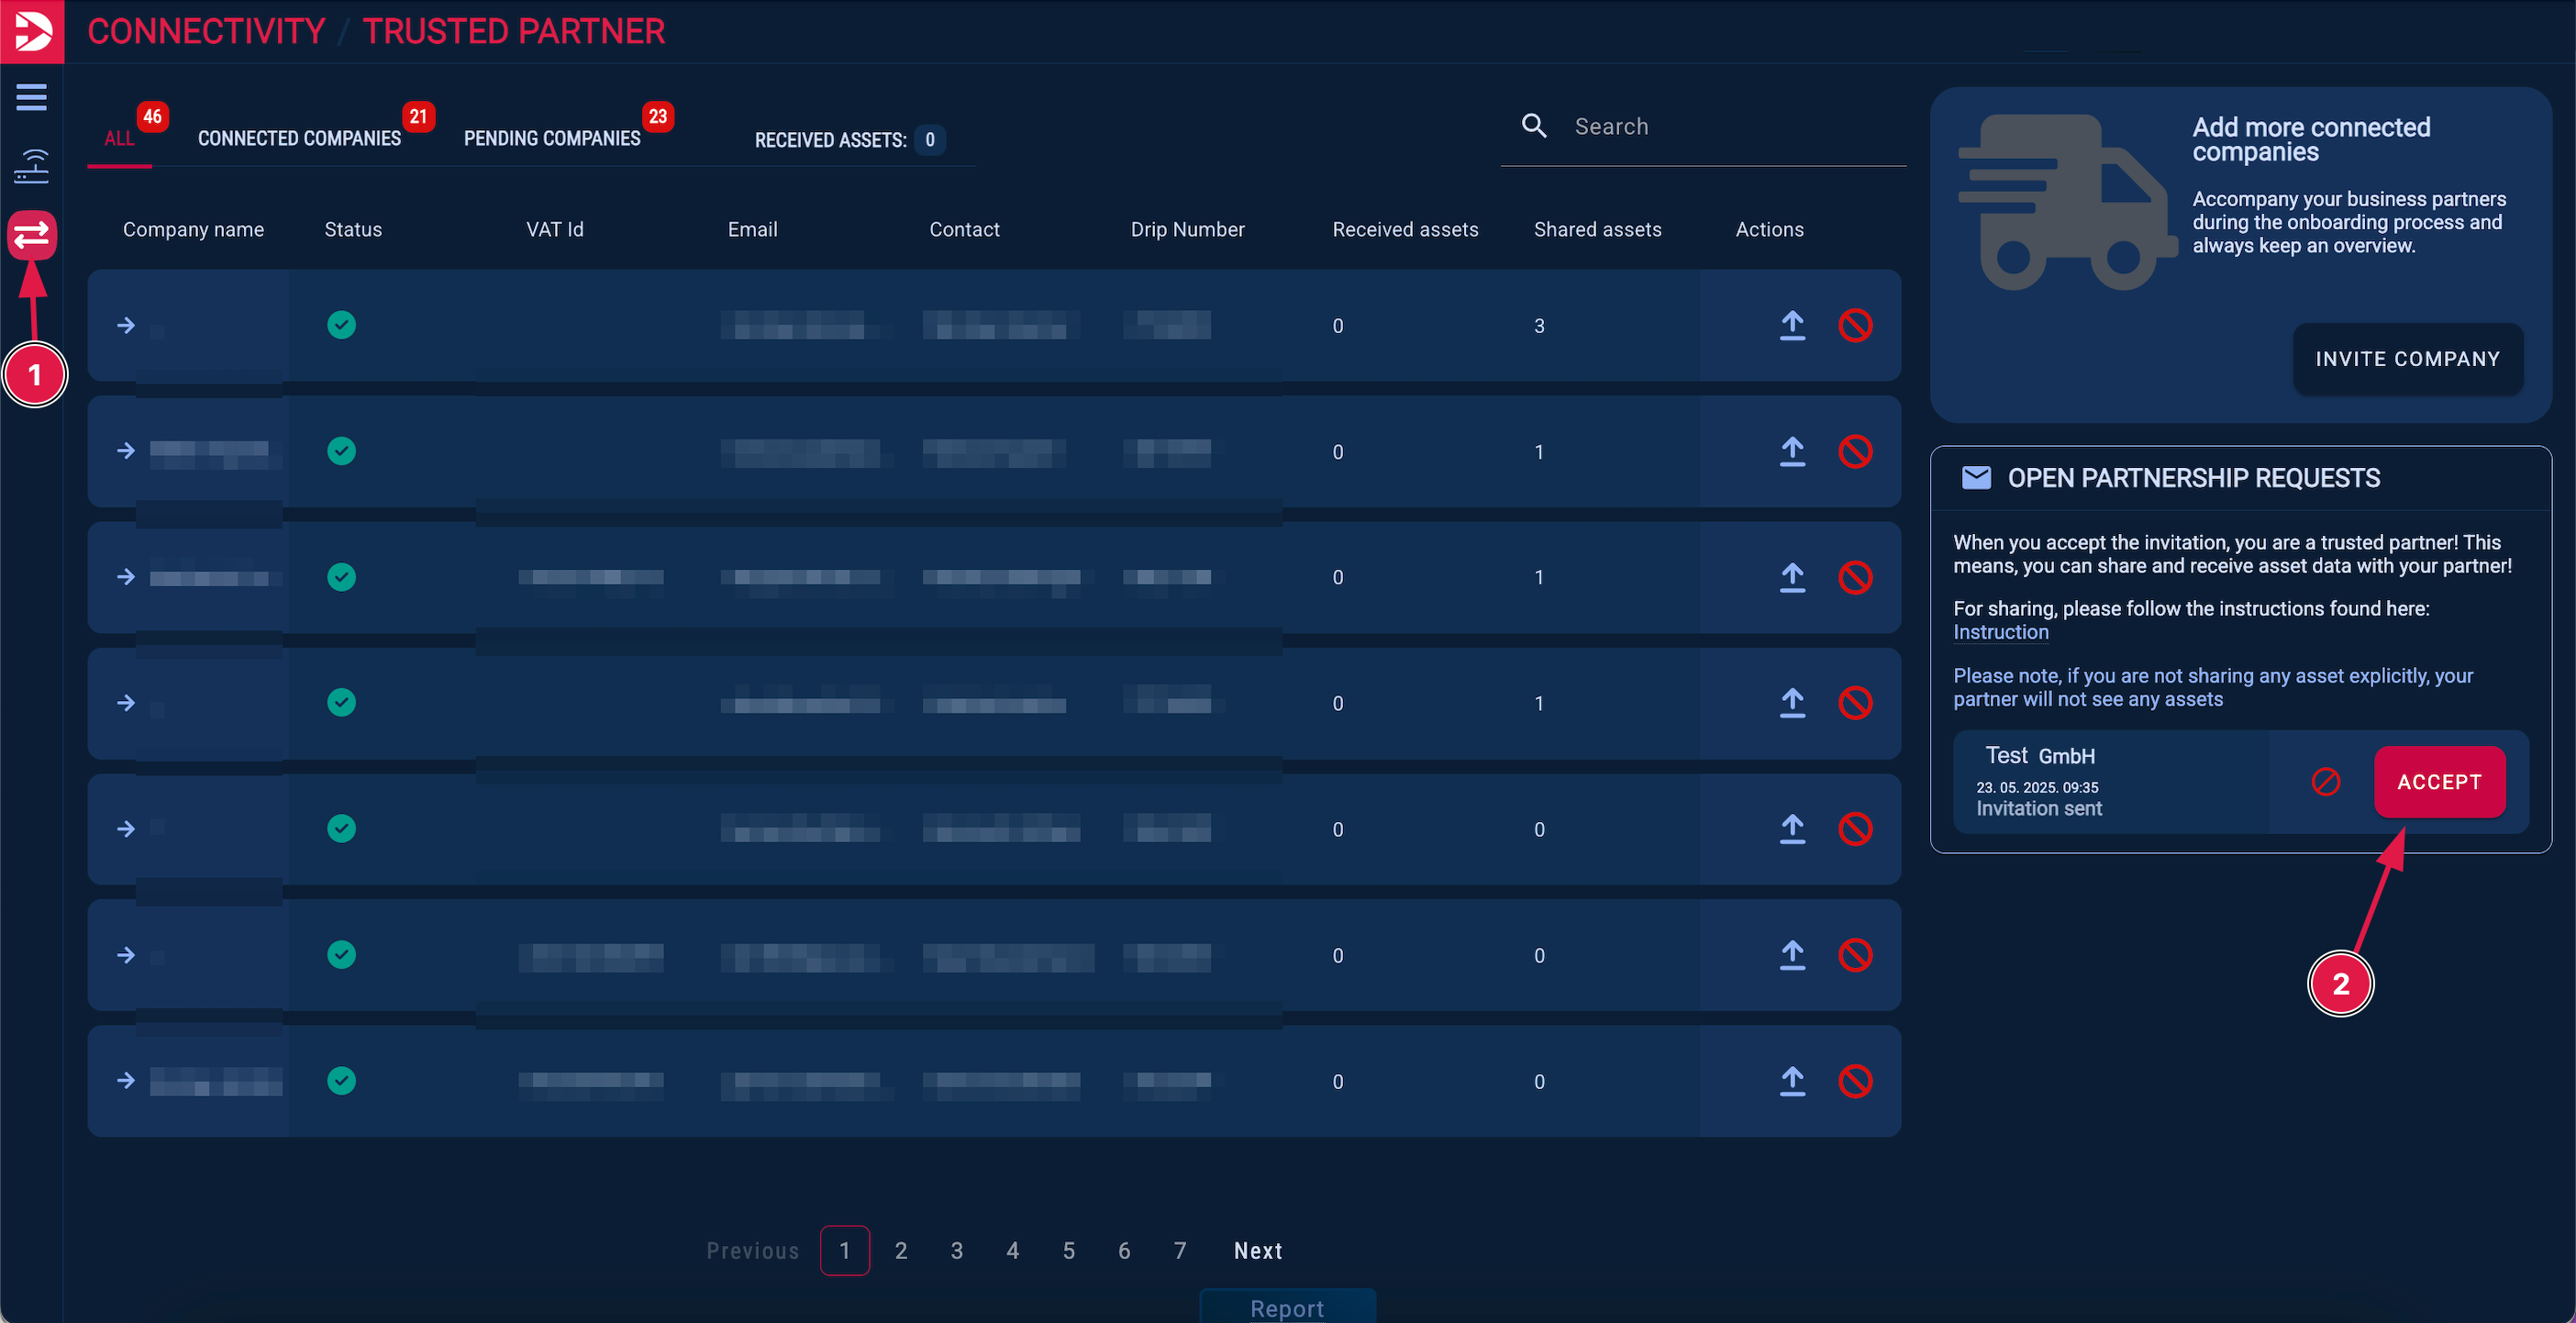Switch to Pending Companies tab

[551, 138]
